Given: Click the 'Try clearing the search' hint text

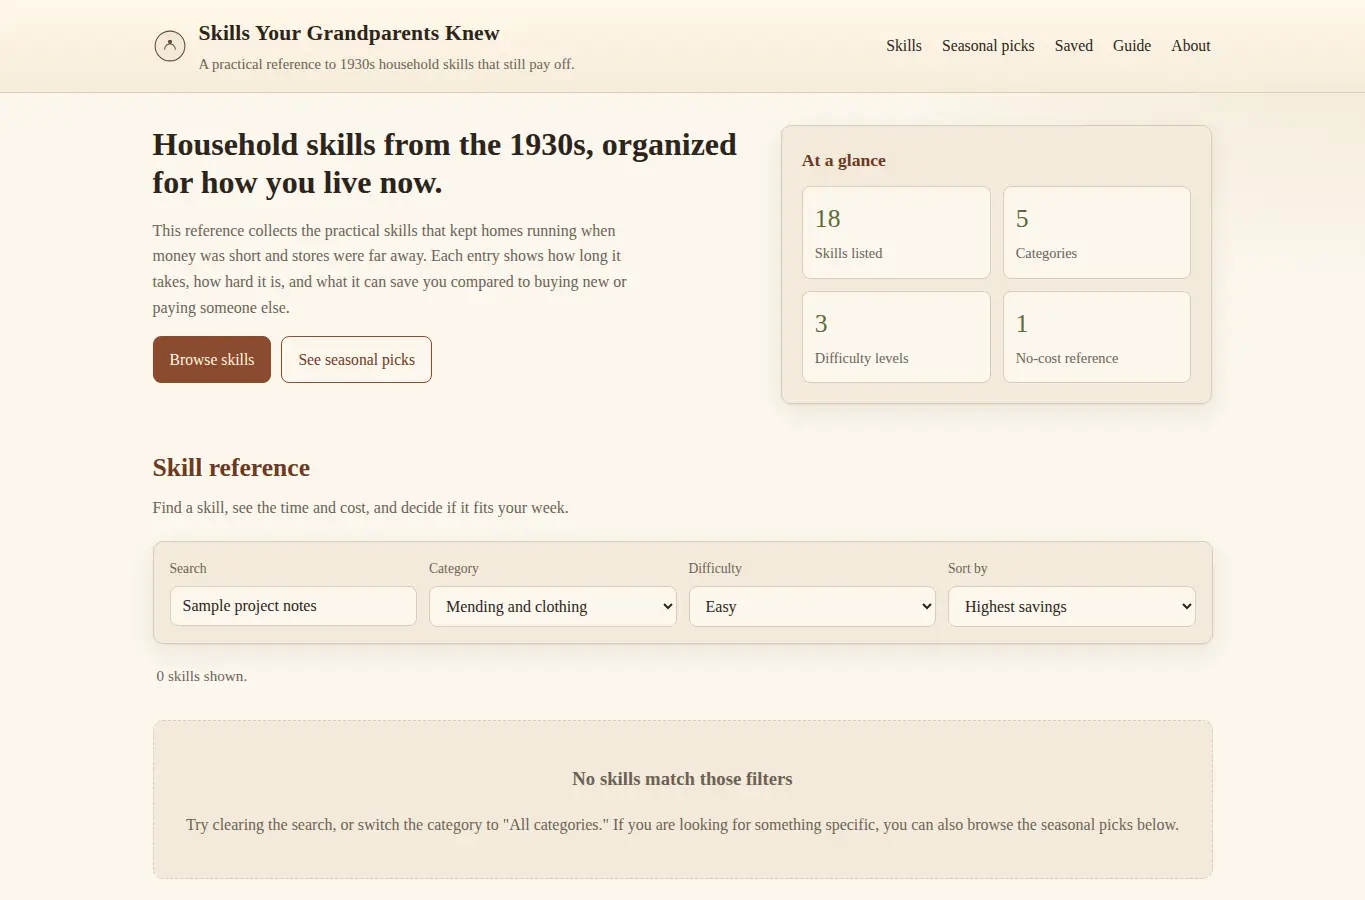Looking at the screenshot, I should (x=682, y=825).
